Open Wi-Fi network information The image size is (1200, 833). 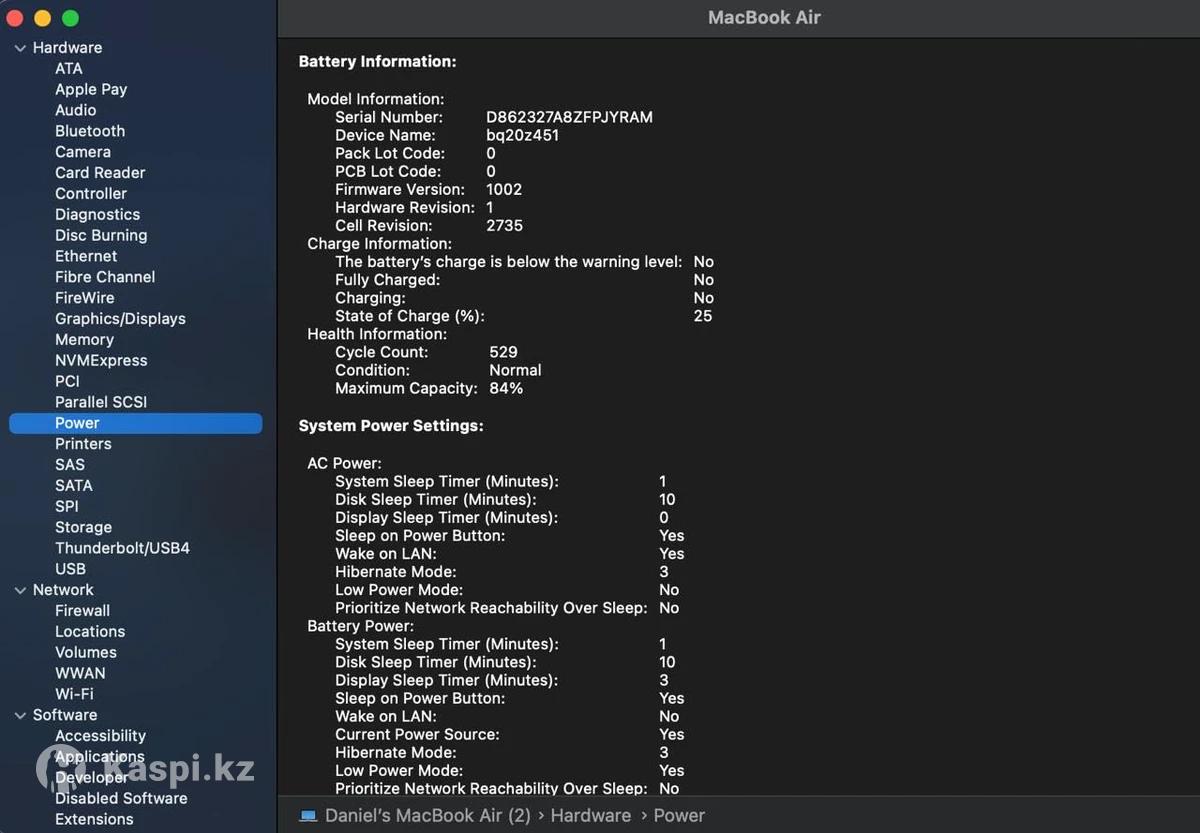point(74,694)
